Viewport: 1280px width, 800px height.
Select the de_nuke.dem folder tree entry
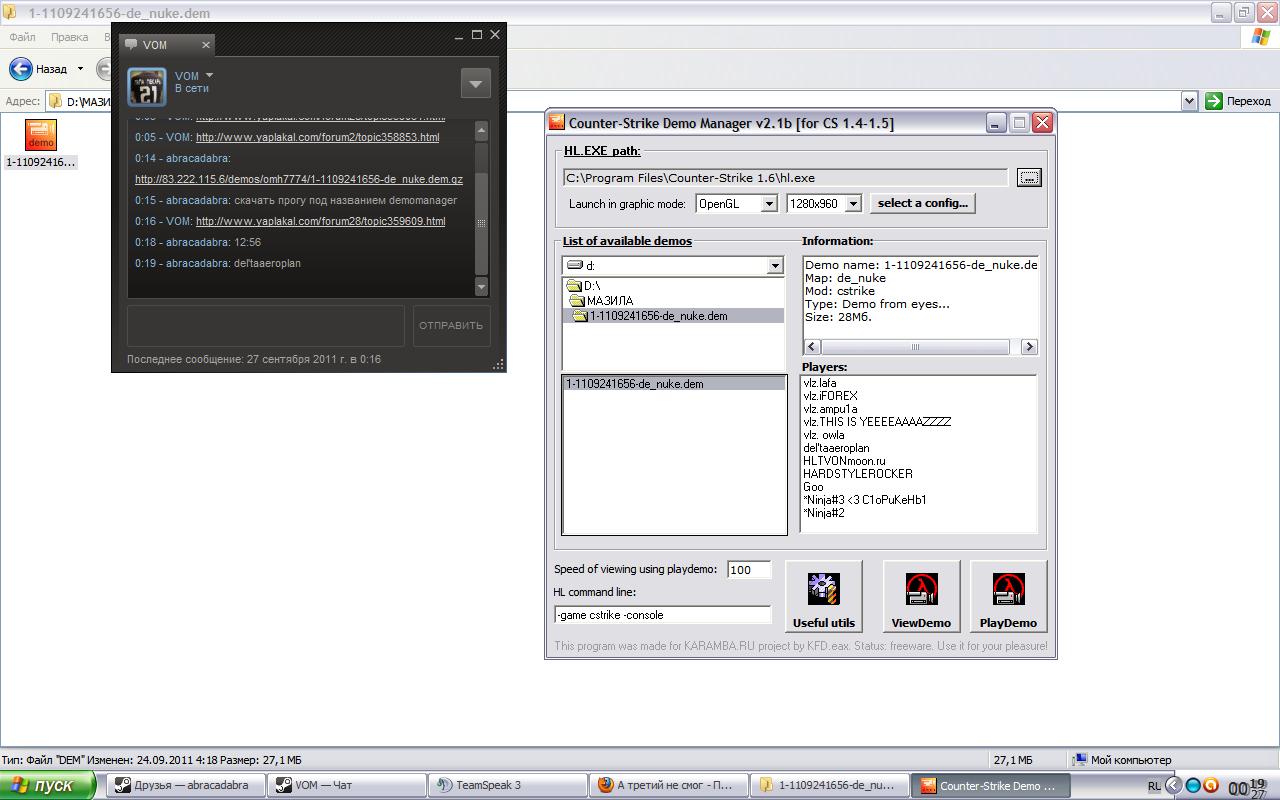[x=651, y=316]
